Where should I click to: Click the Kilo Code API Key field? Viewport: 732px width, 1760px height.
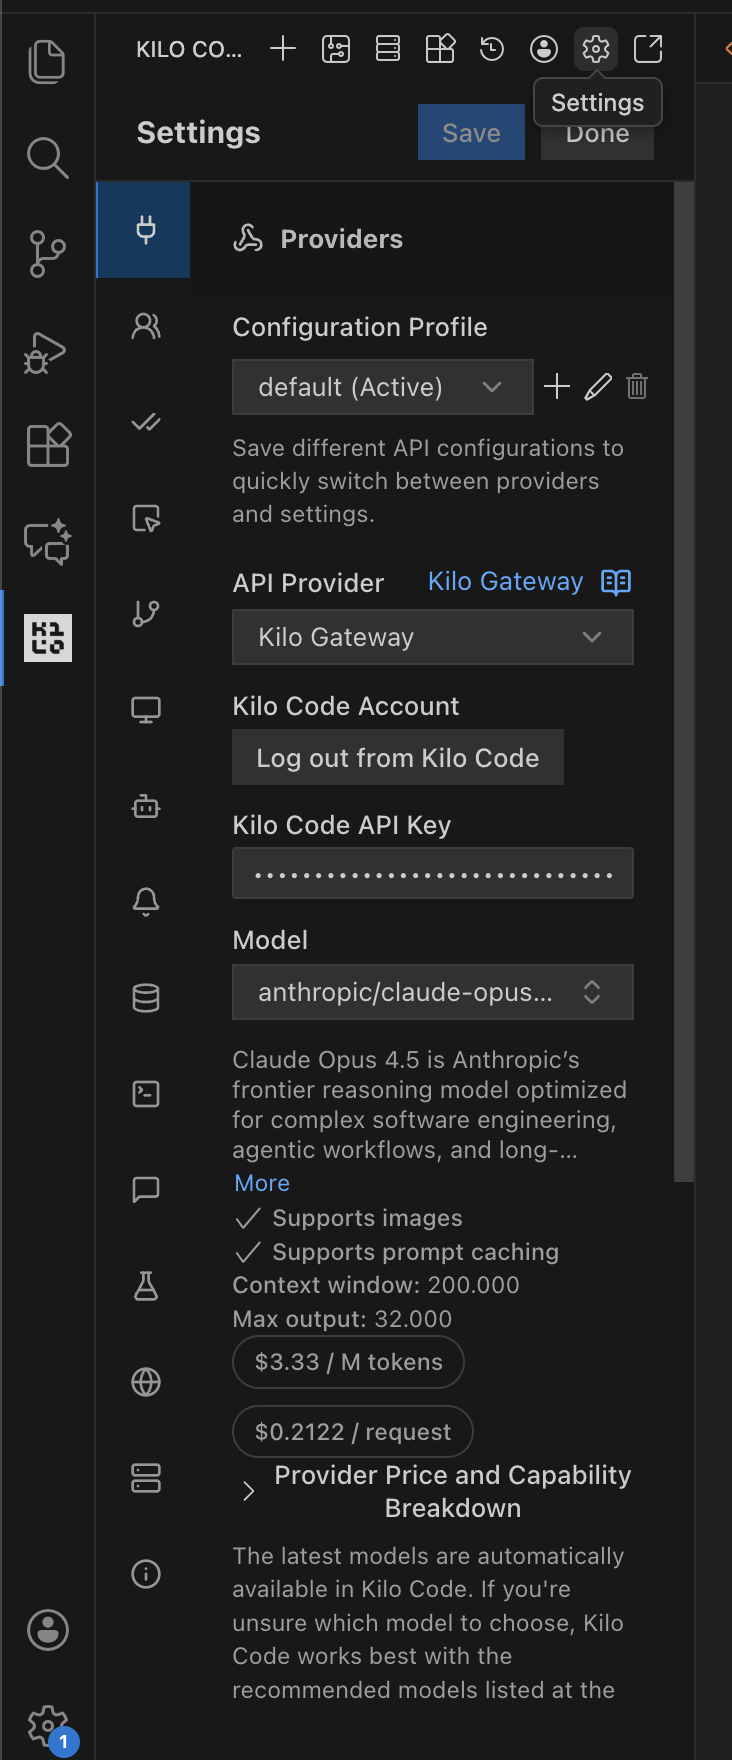point(432,874)
